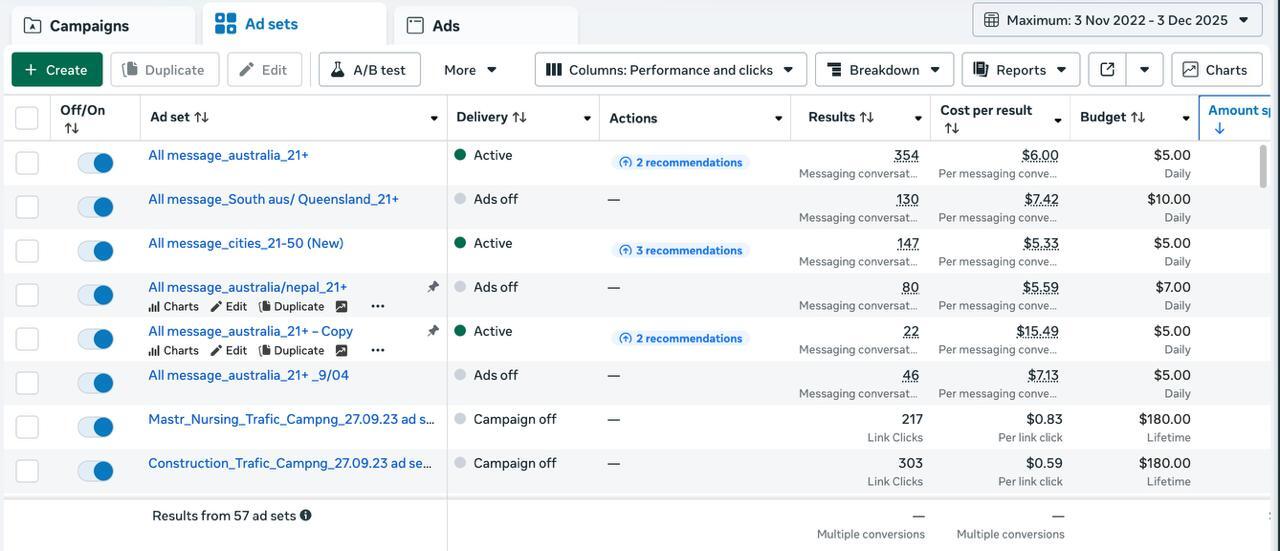The height and width of the screenshot is (551, 1280).
Task: Tick the select-all checkbox in table header
Action: [x=27, y=118]
